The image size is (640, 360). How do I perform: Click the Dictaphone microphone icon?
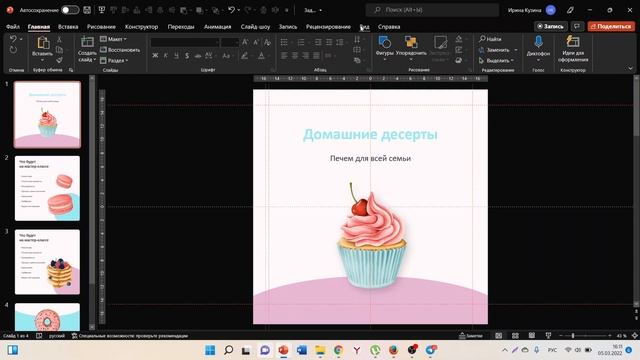[x=538, y=42]
